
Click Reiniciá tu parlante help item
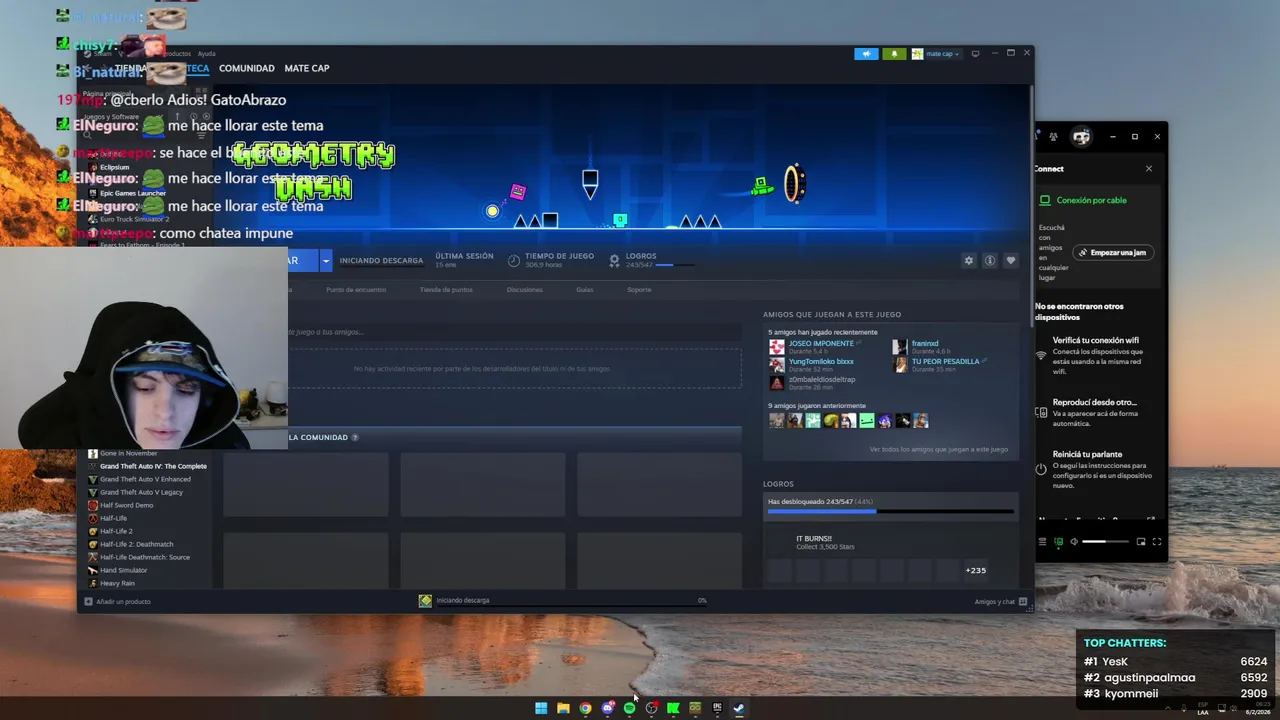(1094, 469)
